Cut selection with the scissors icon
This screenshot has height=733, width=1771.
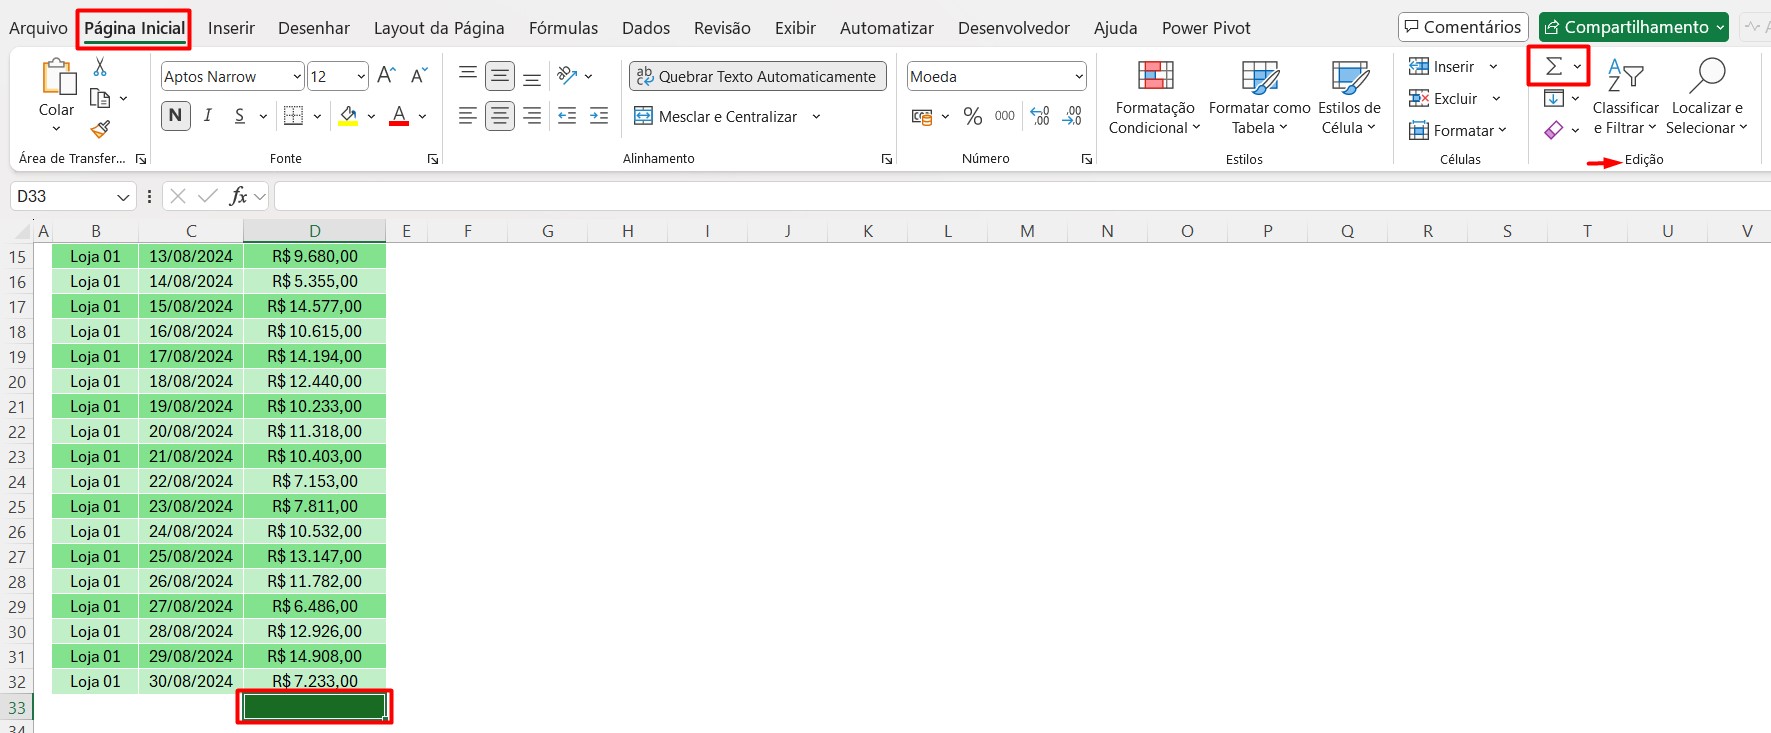coord(100,67)
